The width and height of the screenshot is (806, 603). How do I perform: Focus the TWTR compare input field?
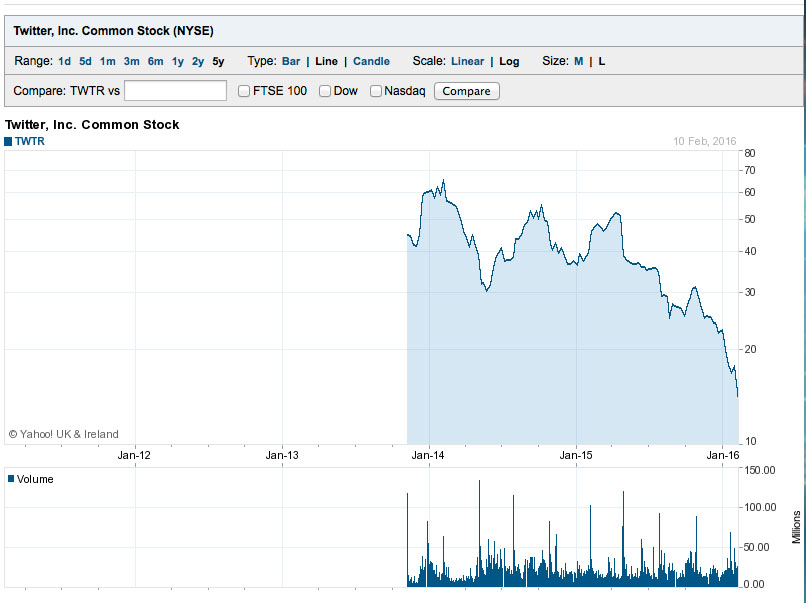tap(175, 91)
